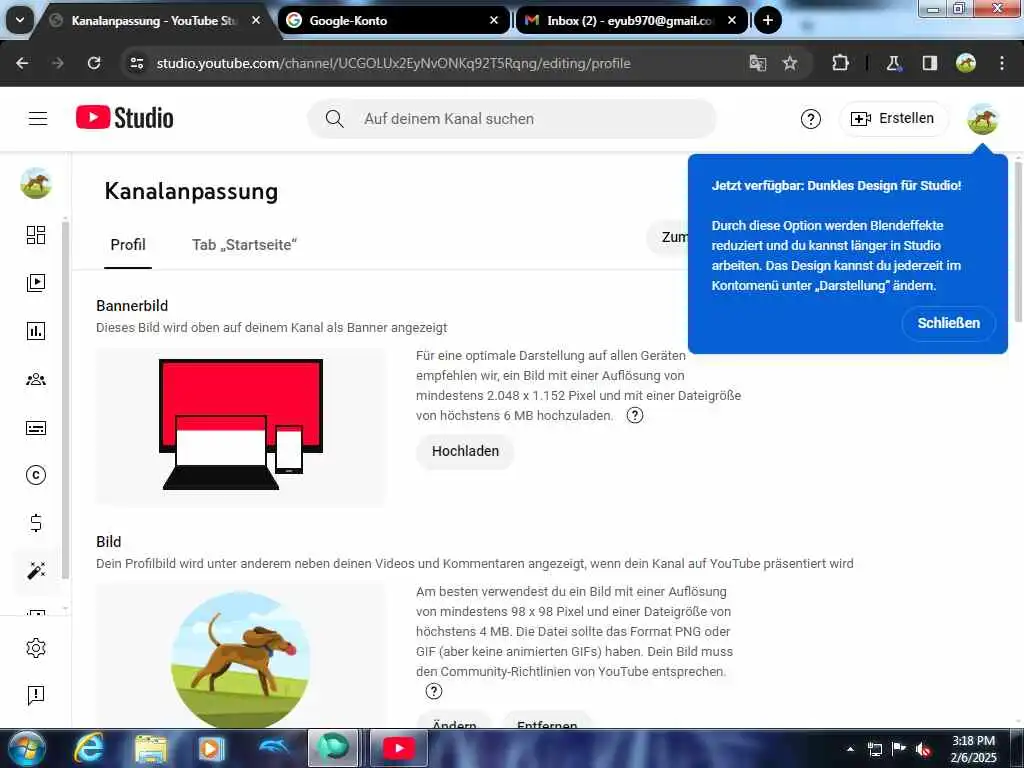Viewport: 1024px width, 768px height.
Task: Show hidden system tray icons arrow
Action: (x=850, y=749)
